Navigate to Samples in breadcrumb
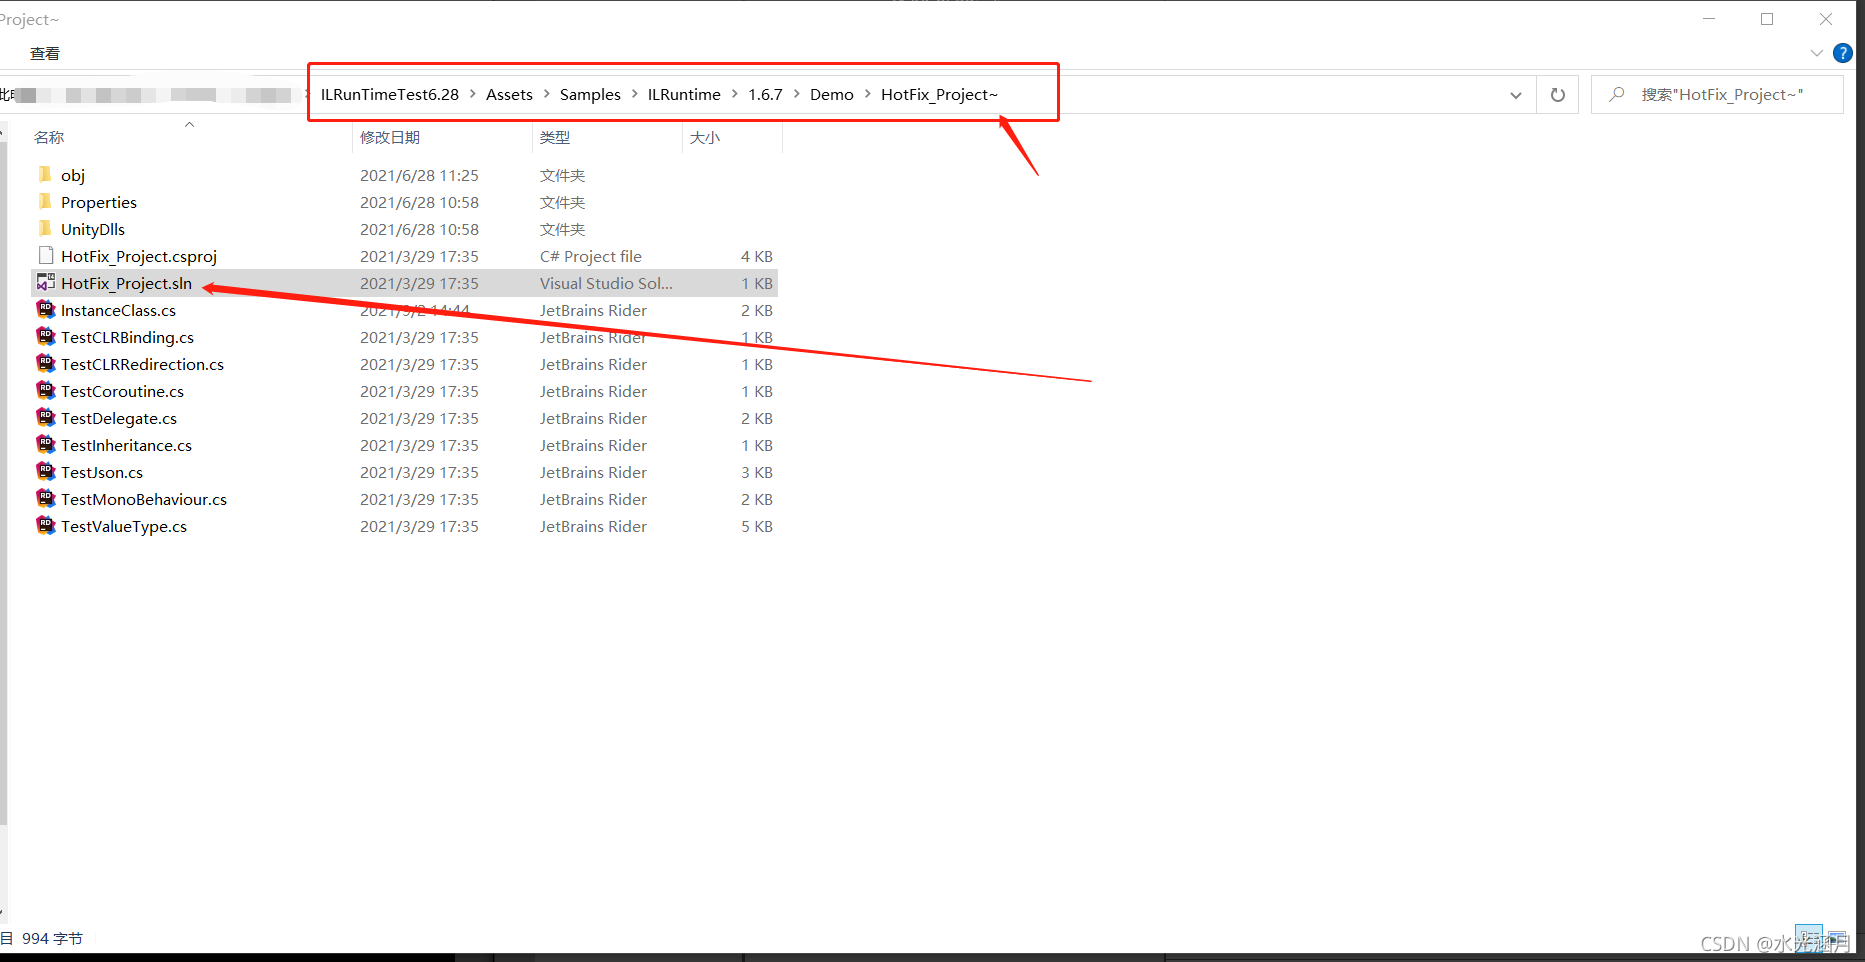The height and width of the screenshot is (962, 1865). (x=590, y=94)
